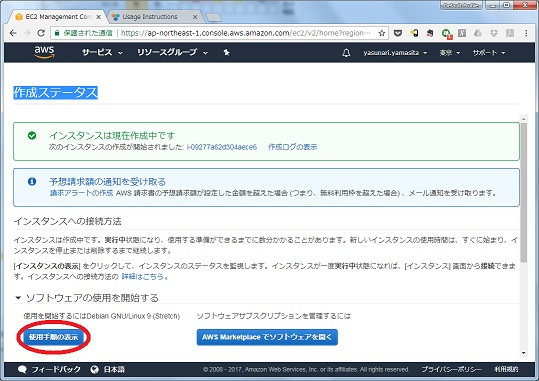Select the EC2 Management Console tab

coord(58,17)
